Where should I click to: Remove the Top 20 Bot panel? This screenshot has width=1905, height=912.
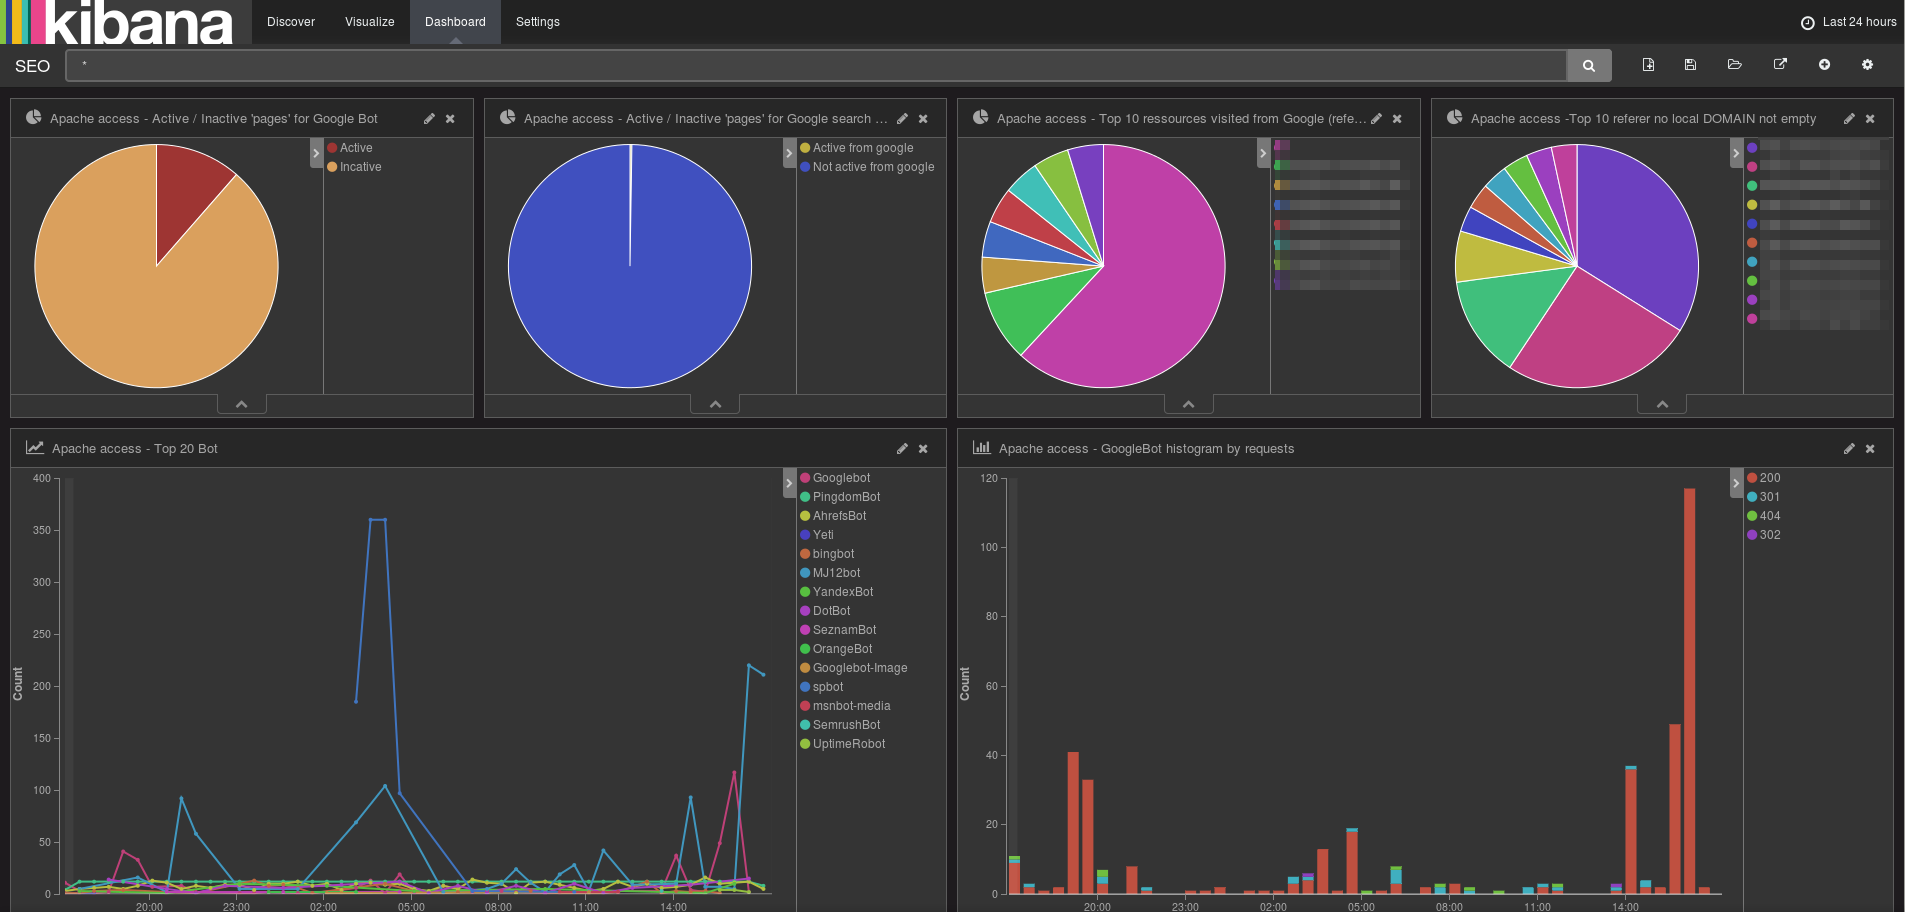(923, 448)
